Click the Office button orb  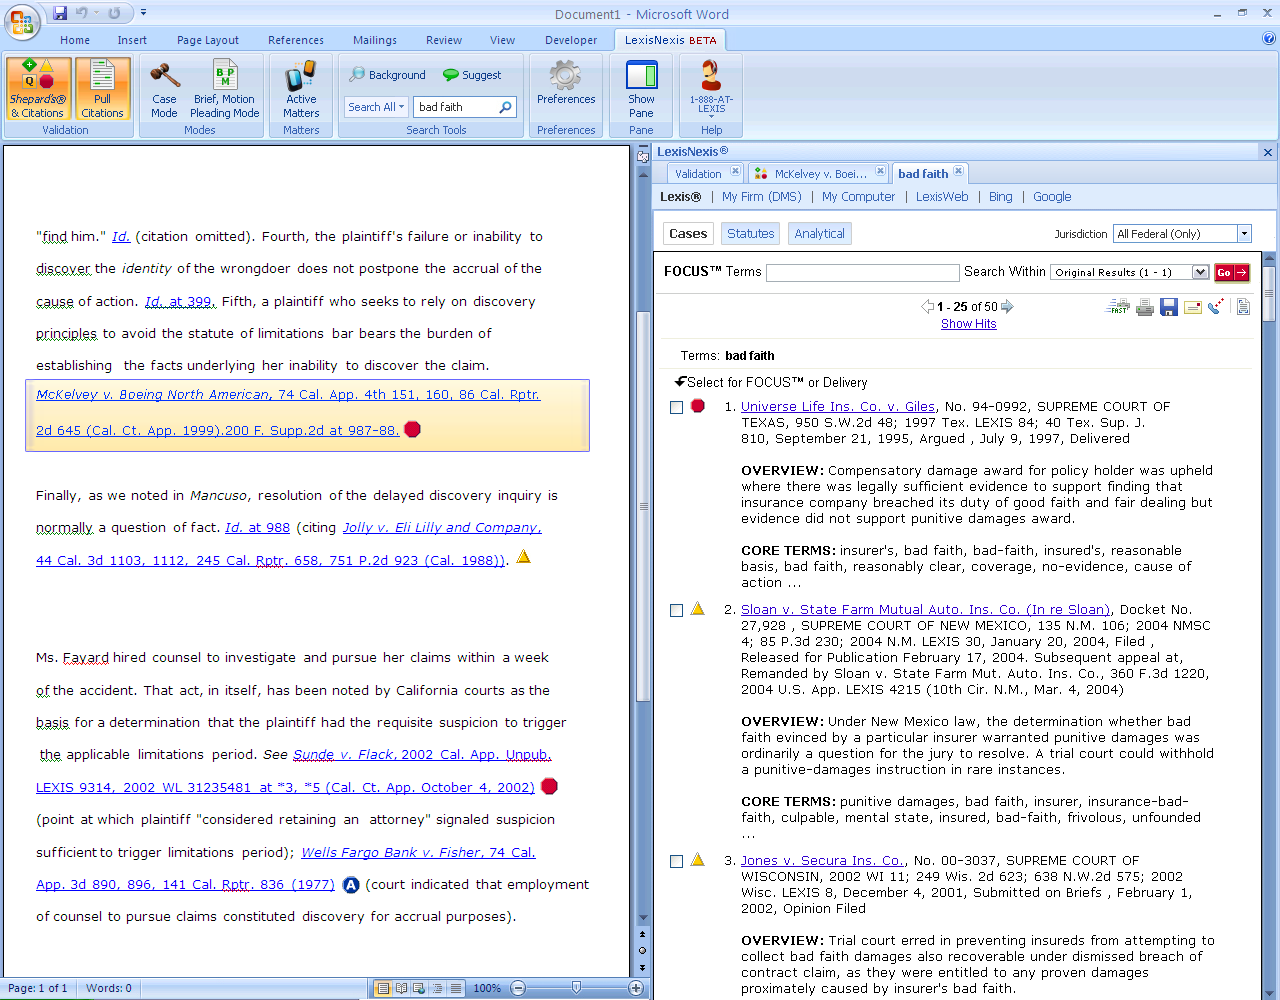click(21, 21)
